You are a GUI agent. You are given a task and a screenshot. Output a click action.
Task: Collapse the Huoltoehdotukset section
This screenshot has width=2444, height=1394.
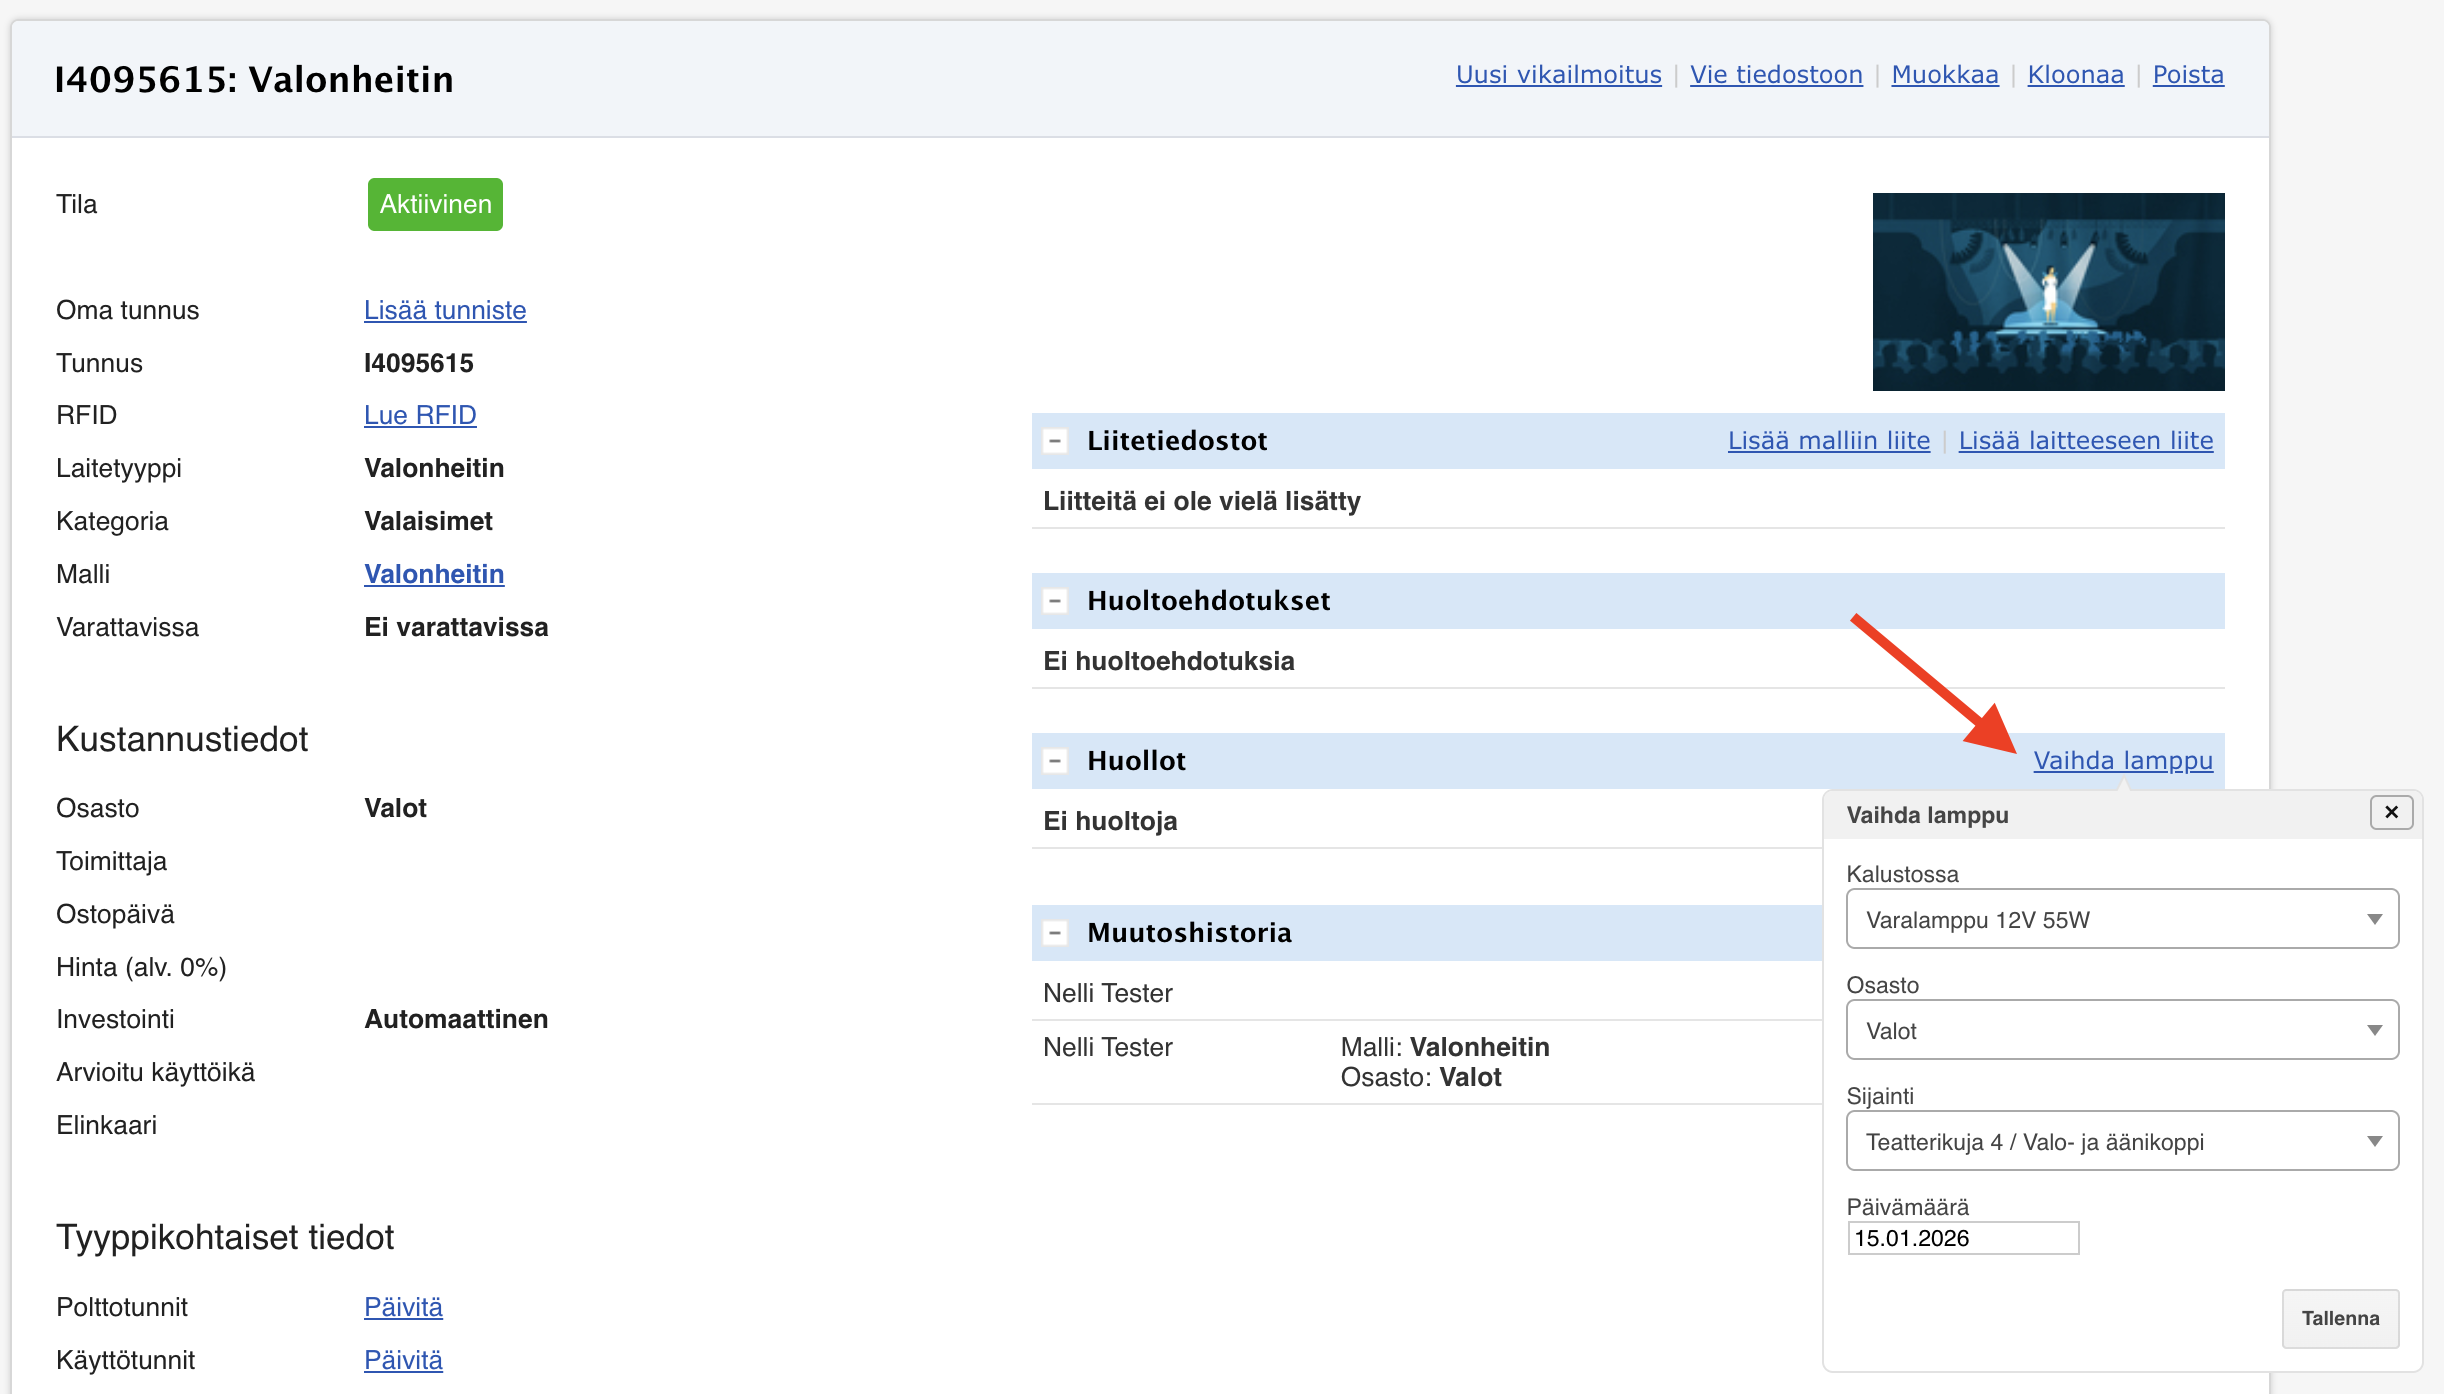1054,601
